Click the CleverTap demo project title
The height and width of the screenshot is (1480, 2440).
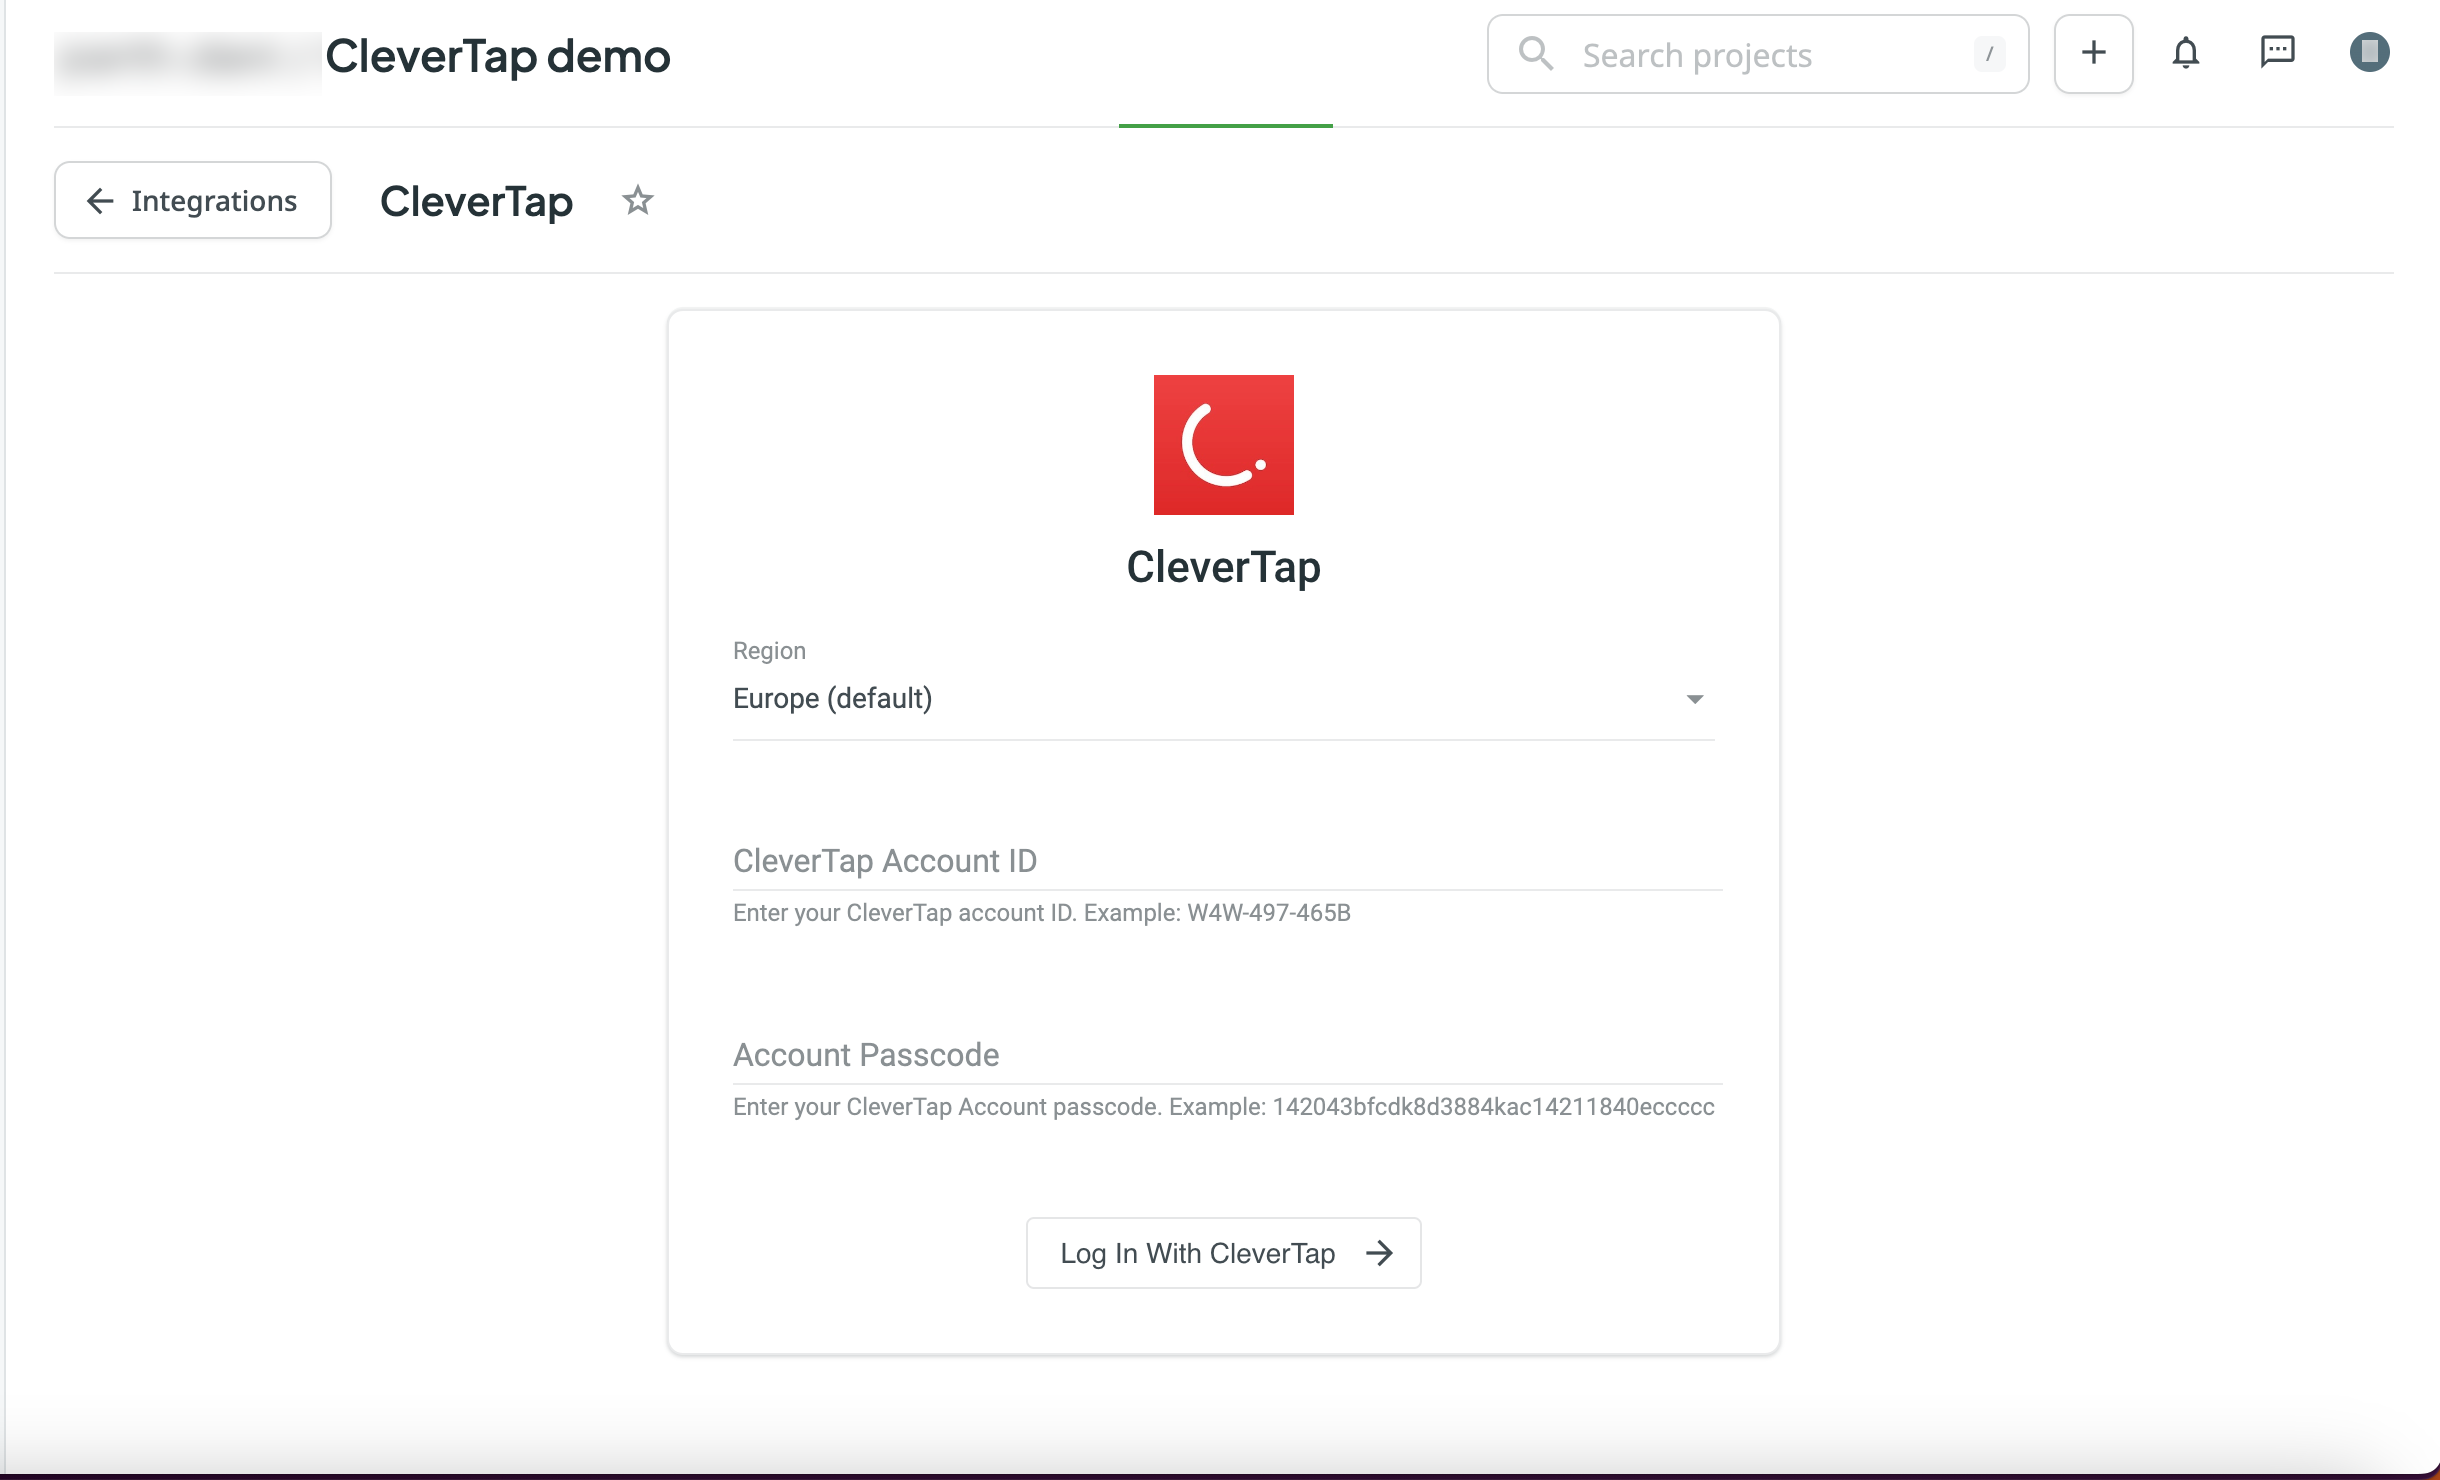[498, 56]
